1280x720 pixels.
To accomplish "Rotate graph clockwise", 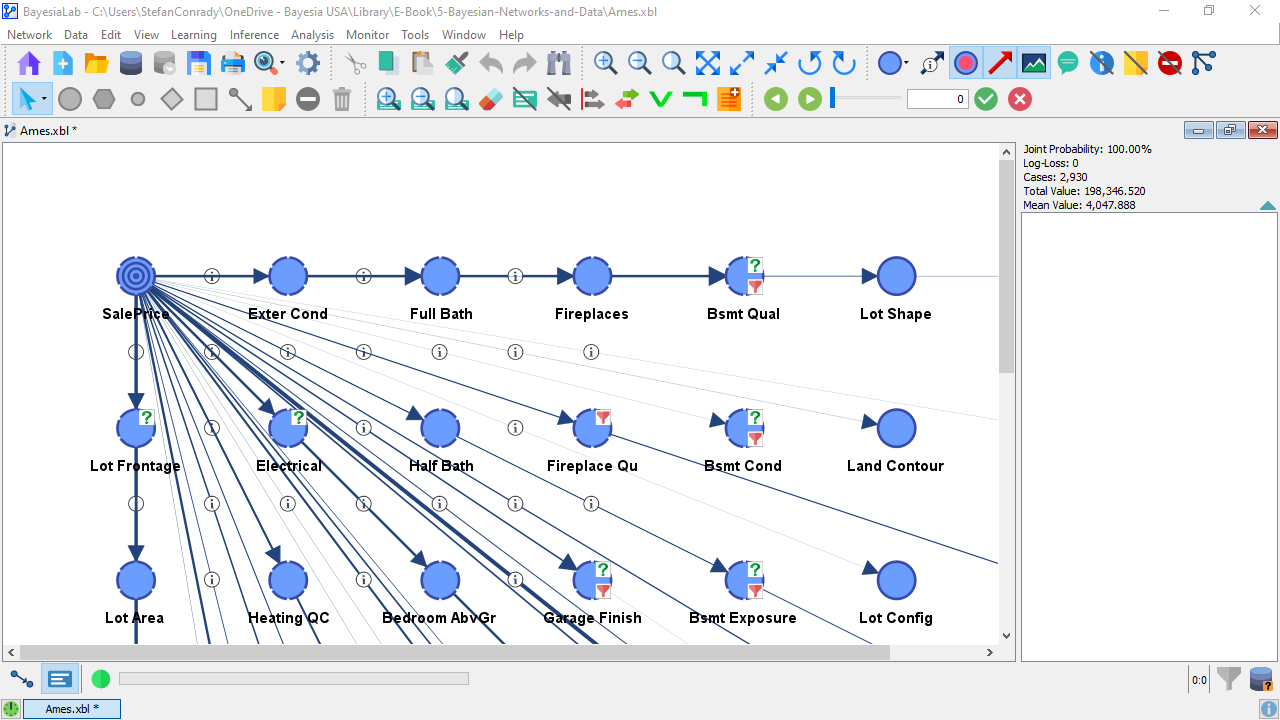I will coord(844,64).
